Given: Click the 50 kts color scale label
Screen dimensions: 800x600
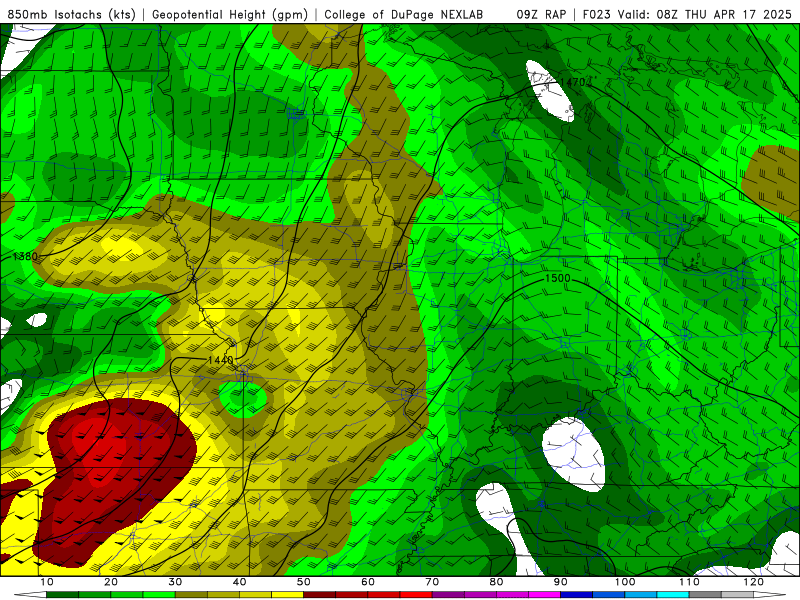Looking at the screenshot, I should click(304, 582).
